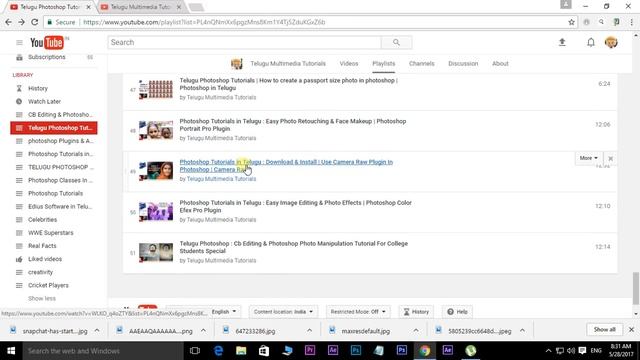Click the thumbnail of video 48
Viewport: 640px width, 360px height.
coord(156,130)
